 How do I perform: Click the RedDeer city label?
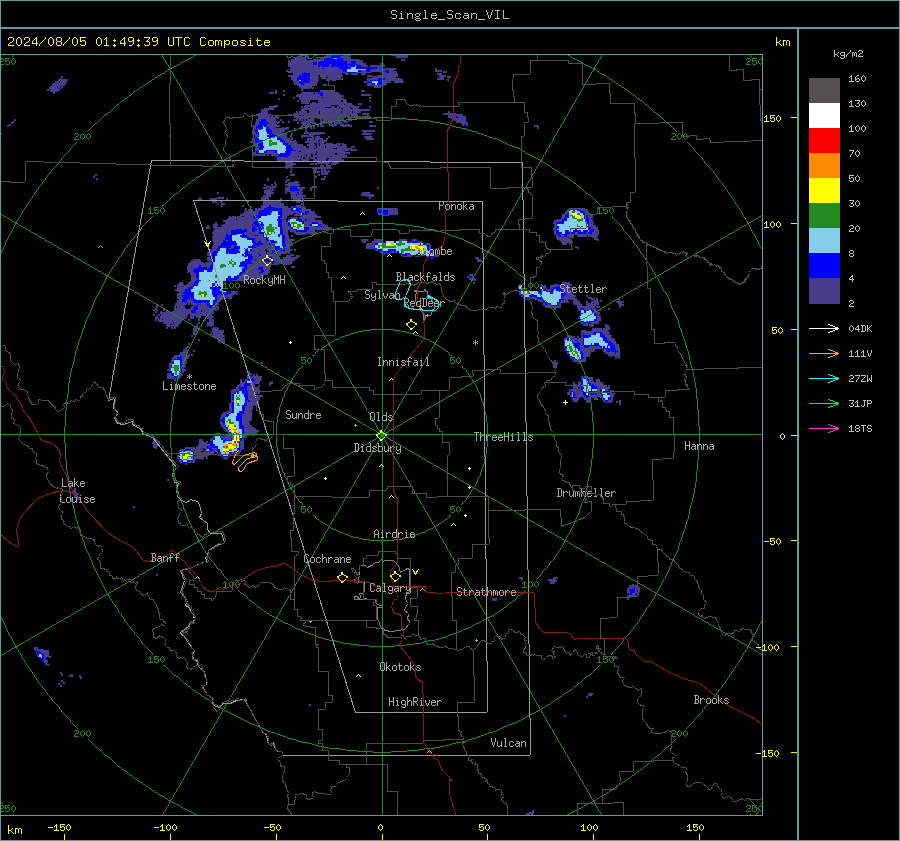pos(424,303)
